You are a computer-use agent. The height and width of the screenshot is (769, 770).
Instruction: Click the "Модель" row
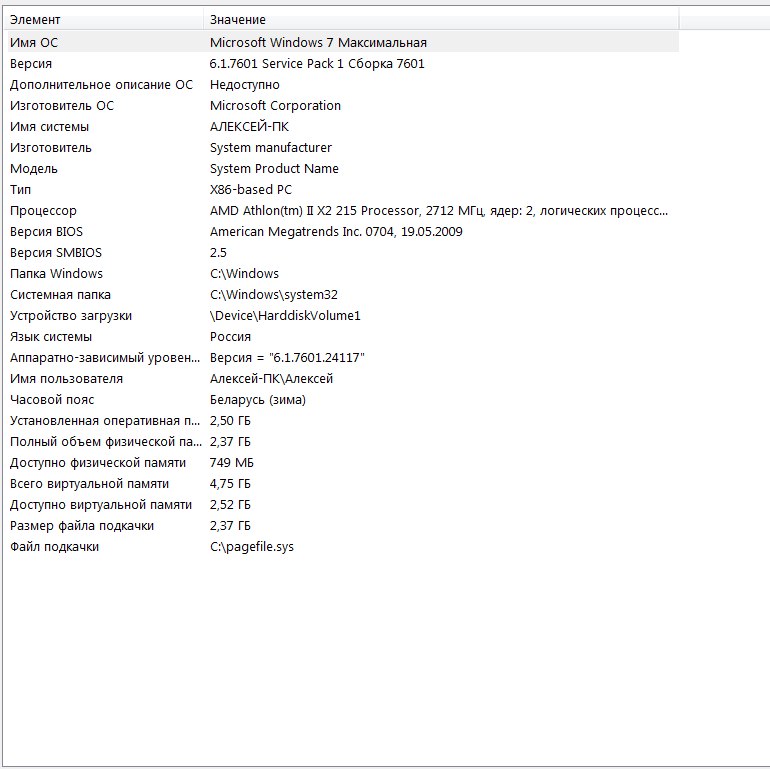[34, 169]
